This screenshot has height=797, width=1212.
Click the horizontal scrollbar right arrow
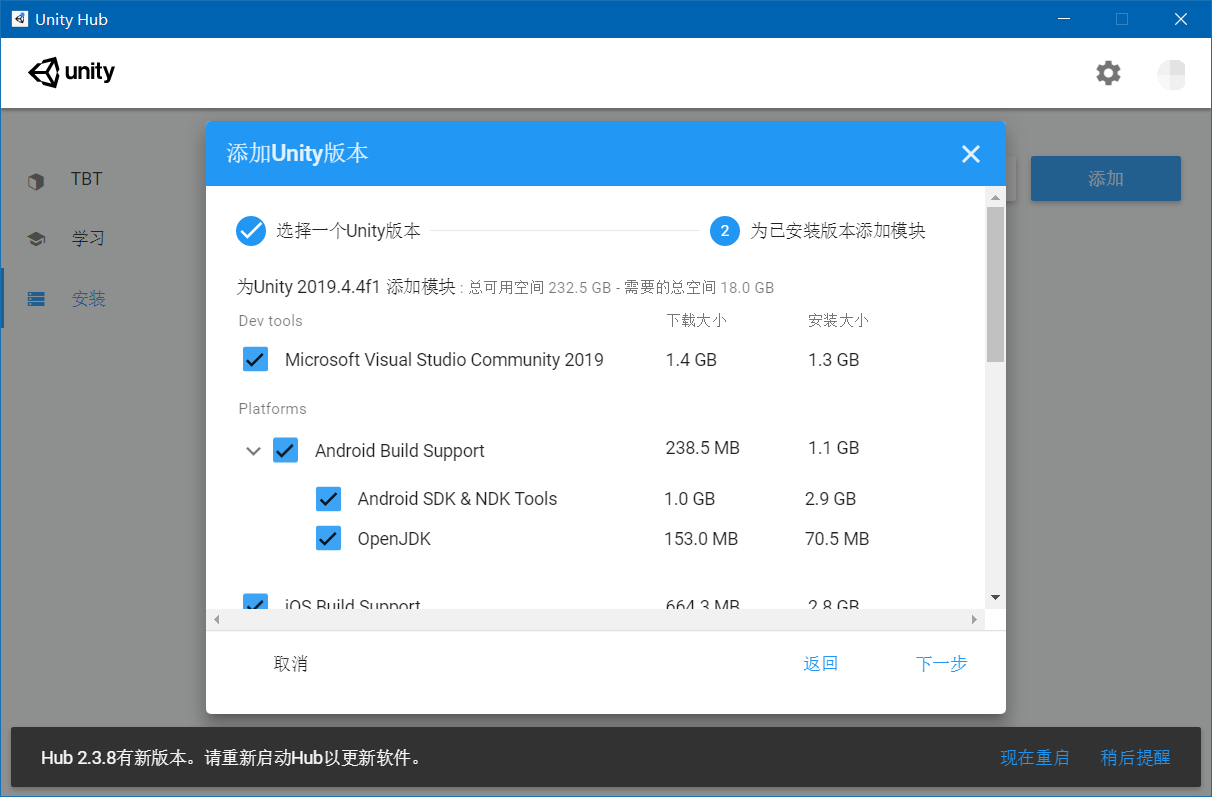[975, 620]
